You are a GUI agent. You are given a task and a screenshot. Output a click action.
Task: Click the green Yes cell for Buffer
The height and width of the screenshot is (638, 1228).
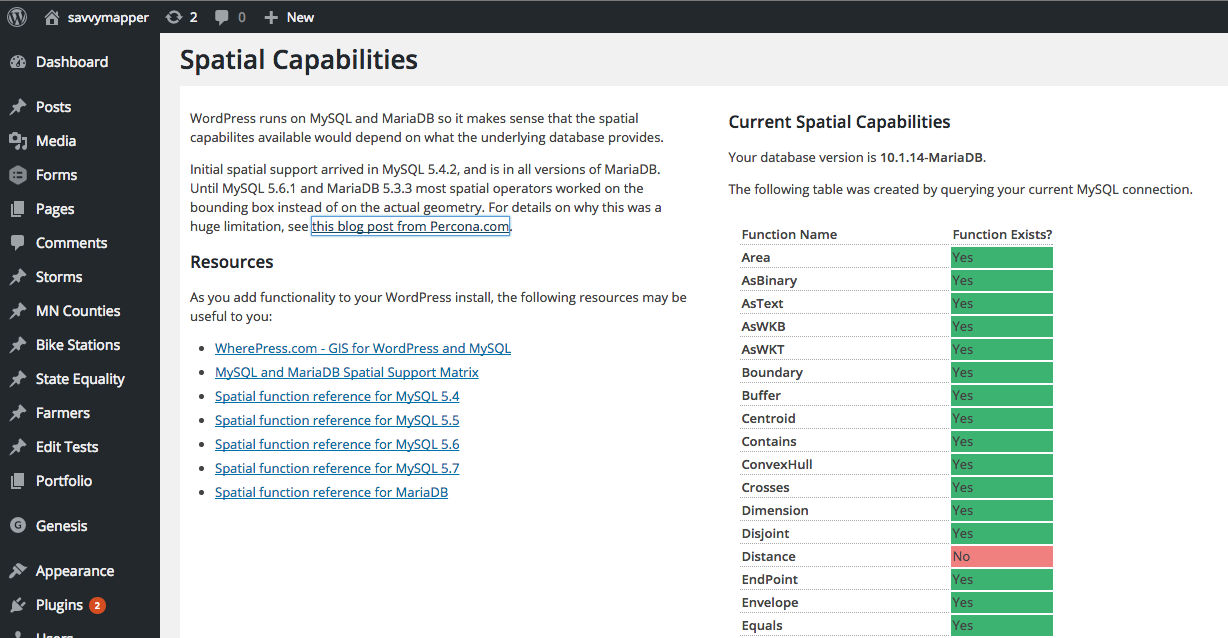click(x=1002, y=395)
